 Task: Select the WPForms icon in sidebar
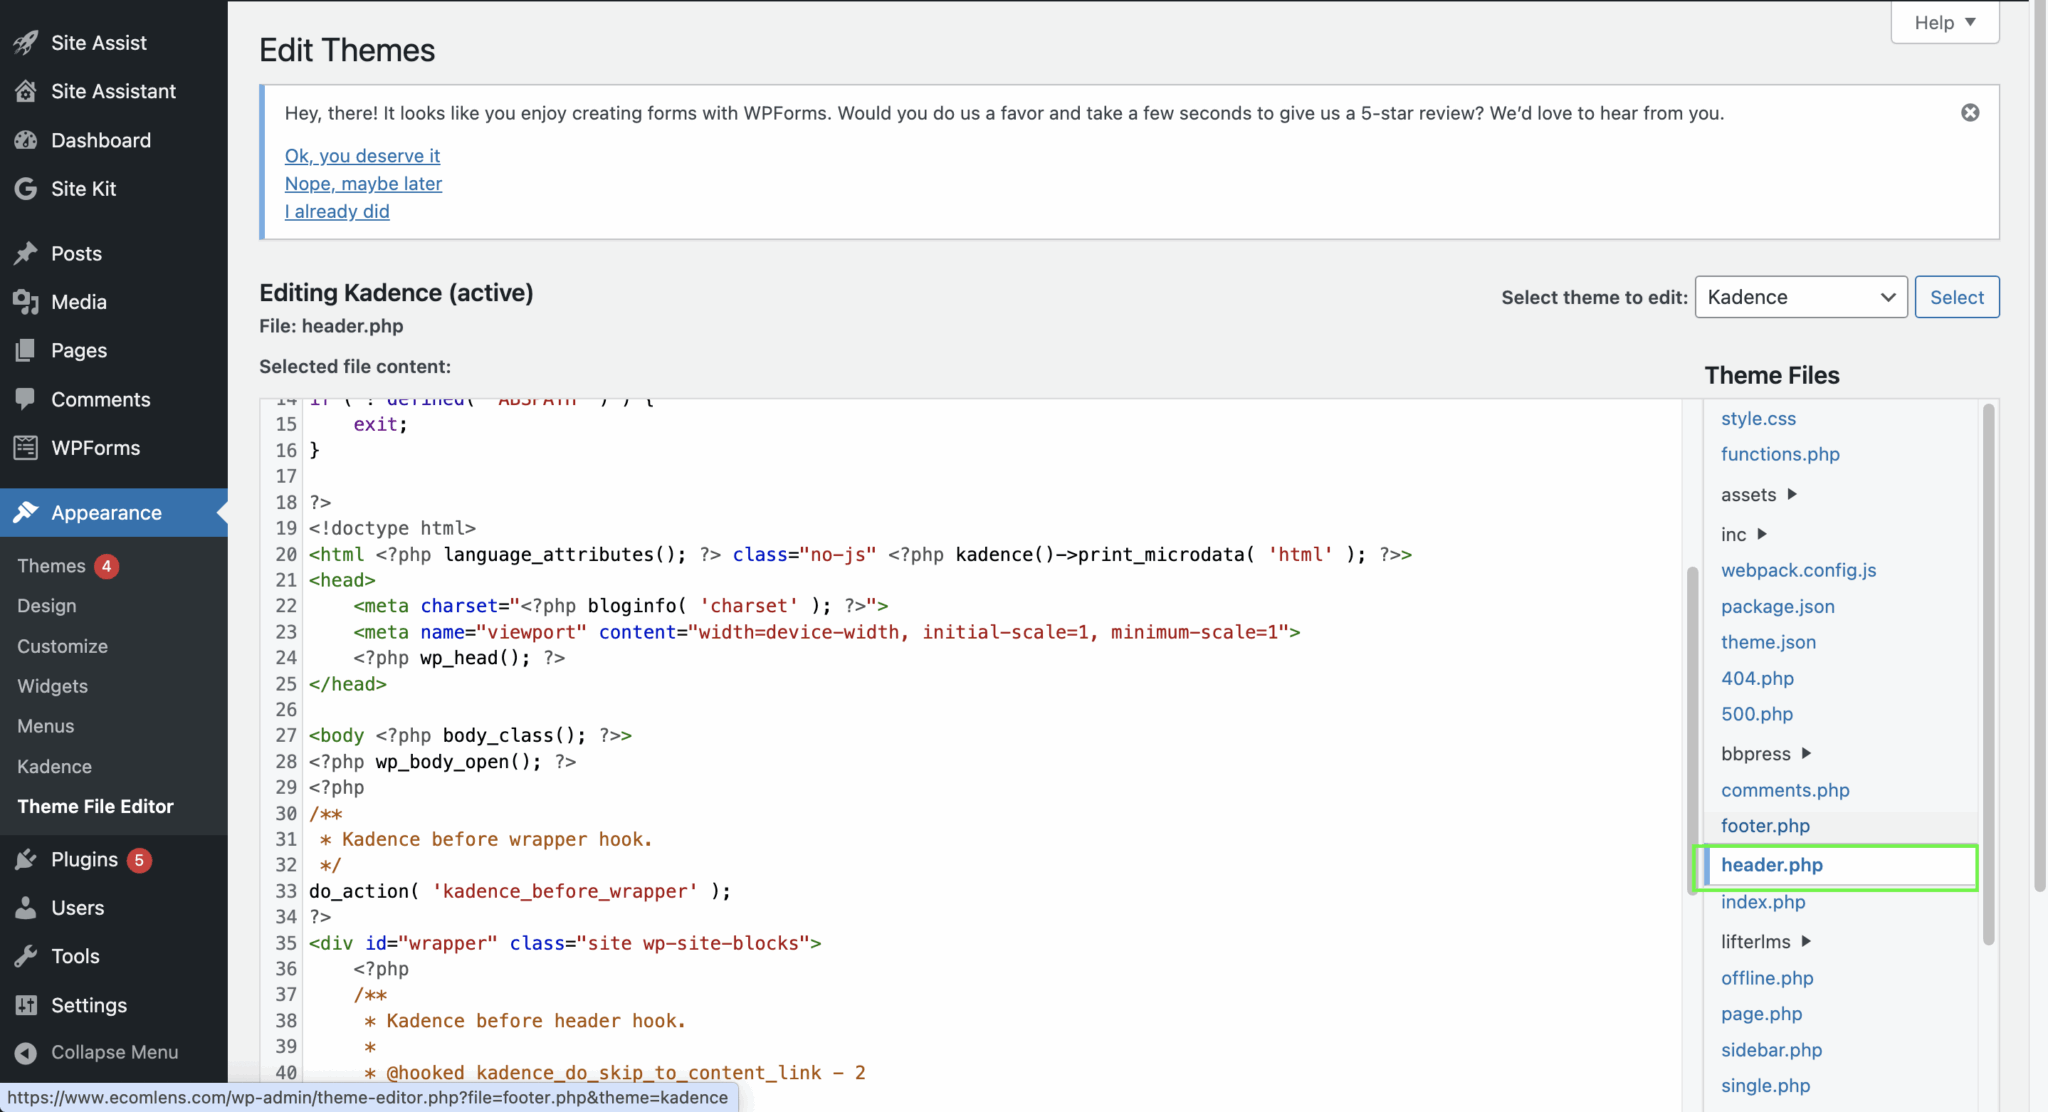coord(26,447)
